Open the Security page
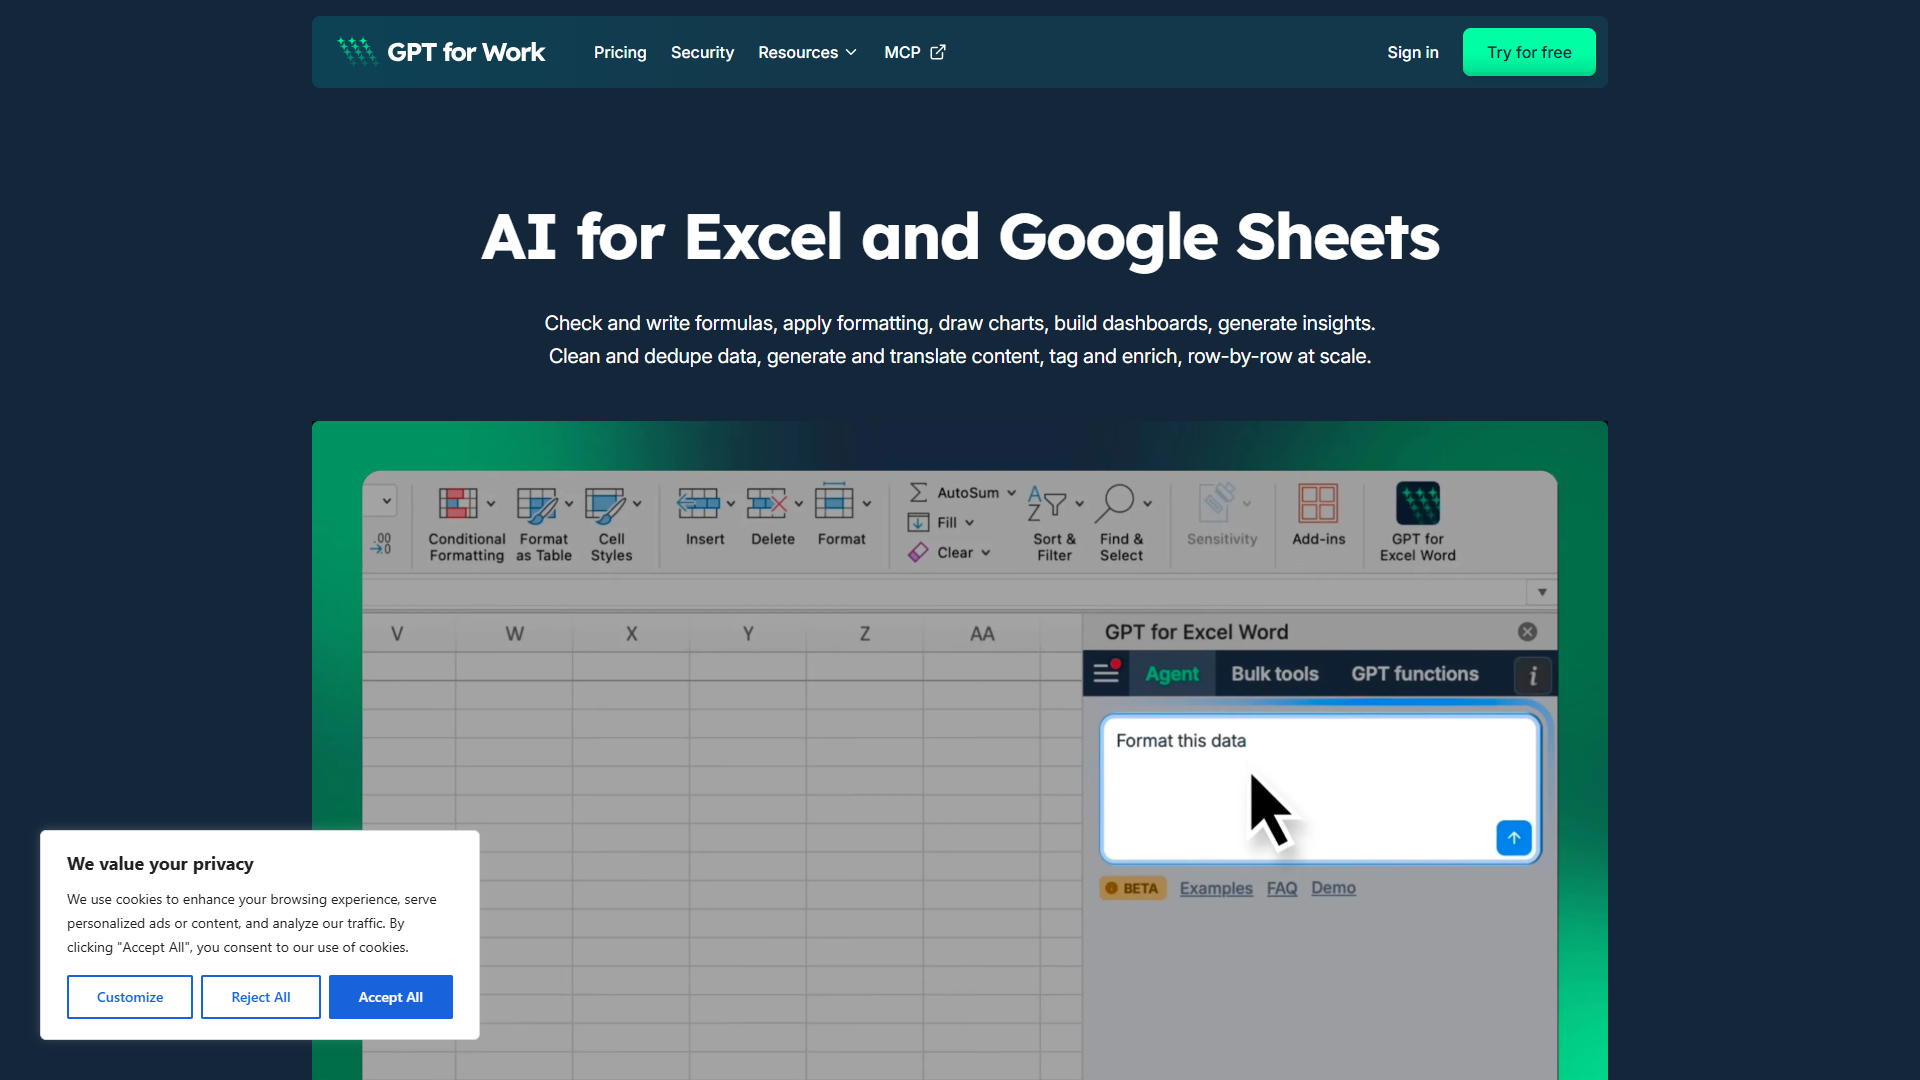 click(x=702, y=52)
